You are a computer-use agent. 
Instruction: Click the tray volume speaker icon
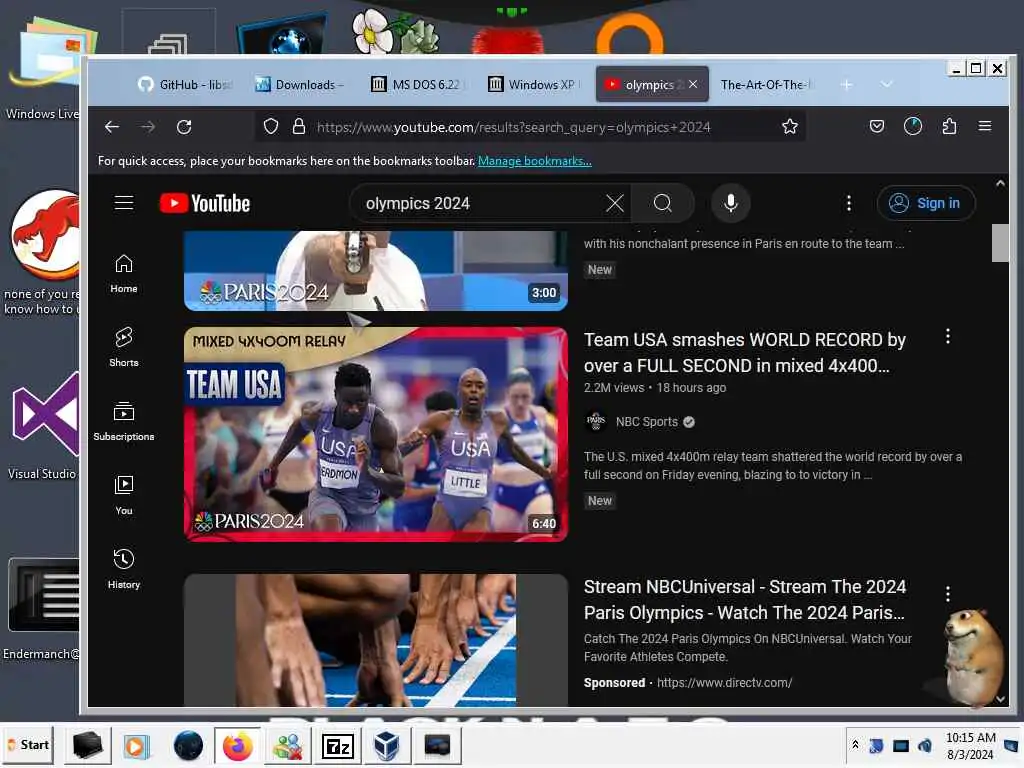[x=925, y=745]
